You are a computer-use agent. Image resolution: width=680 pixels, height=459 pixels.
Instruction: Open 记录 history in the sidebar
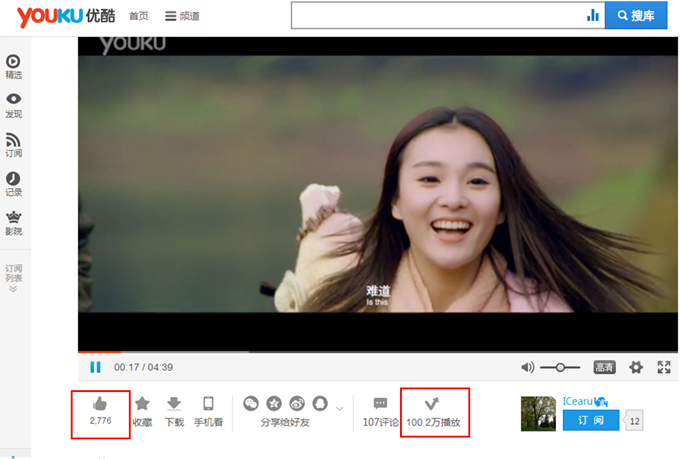[x=13, y=184]
